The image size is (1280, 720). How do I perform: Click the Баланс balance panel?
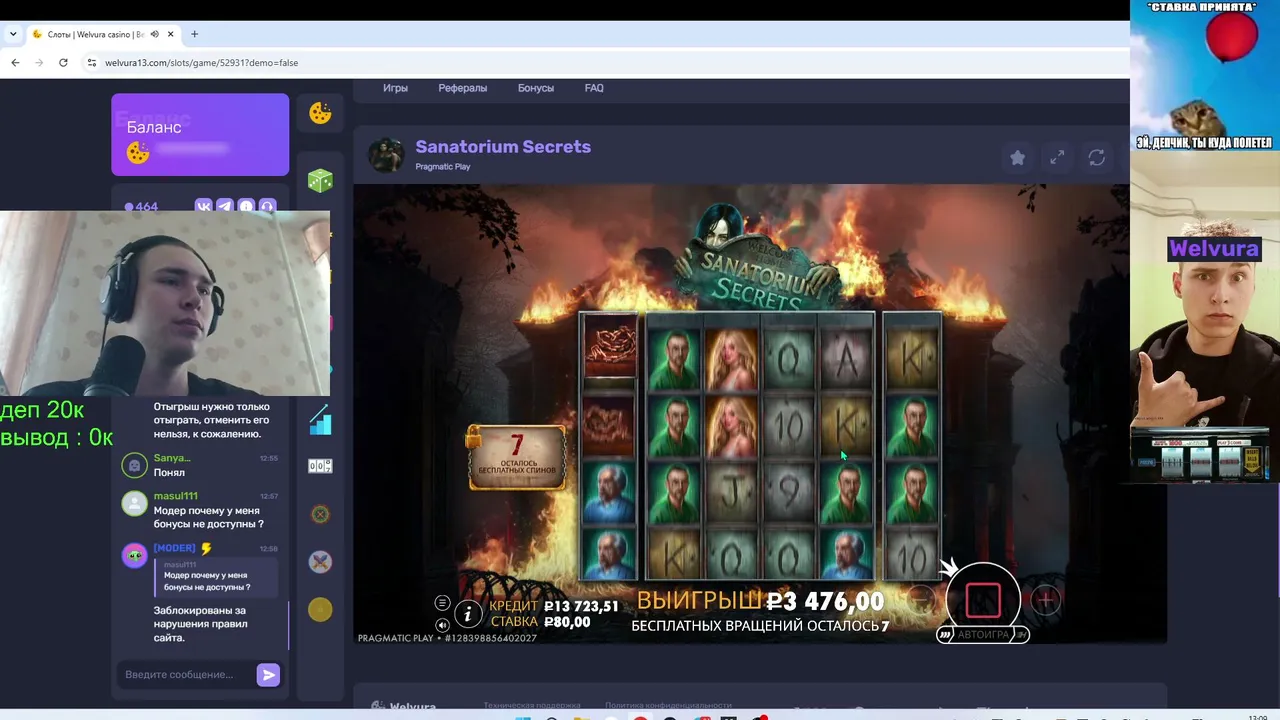click(x=200, y=135)
